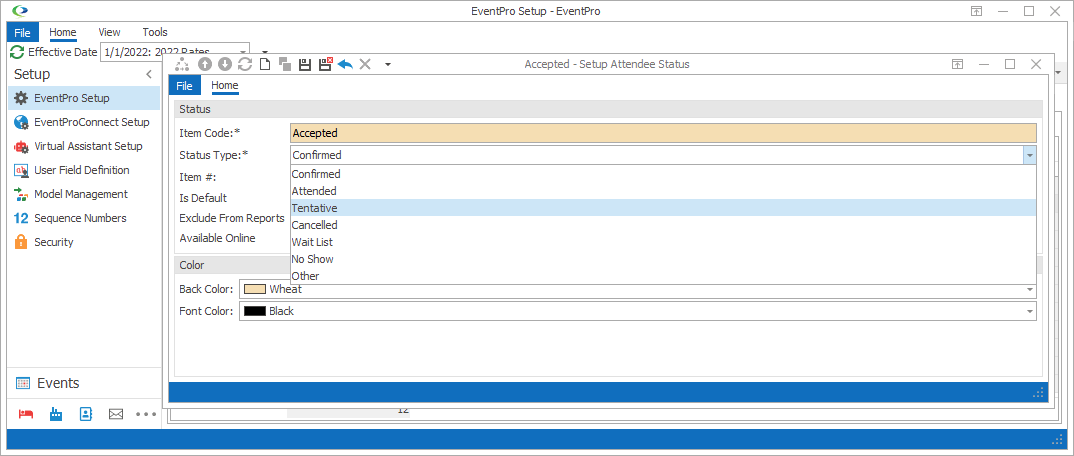Open the dialog ribbon display options icon
The width and height of the screenshot is (1074, 456).
point(958,64)
